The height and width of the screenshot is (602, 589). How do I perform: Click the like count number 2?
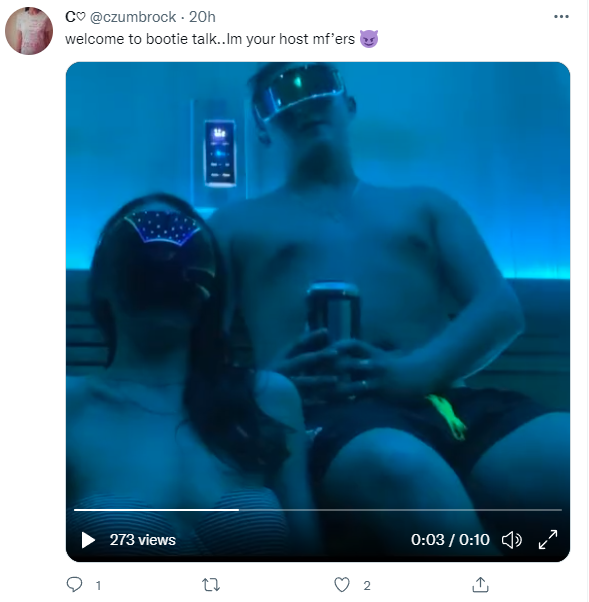pyautogui.click(x=367, y=585)
